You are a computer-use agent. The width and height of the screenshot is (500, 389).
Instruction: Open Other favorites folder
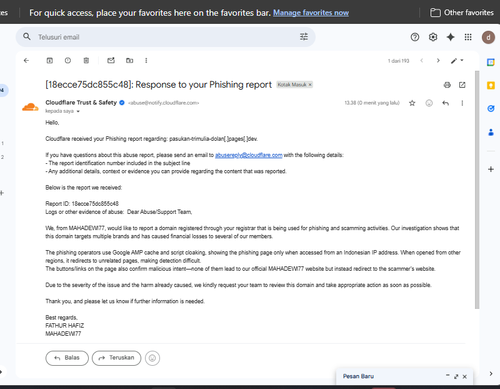(x=462, y=13)
